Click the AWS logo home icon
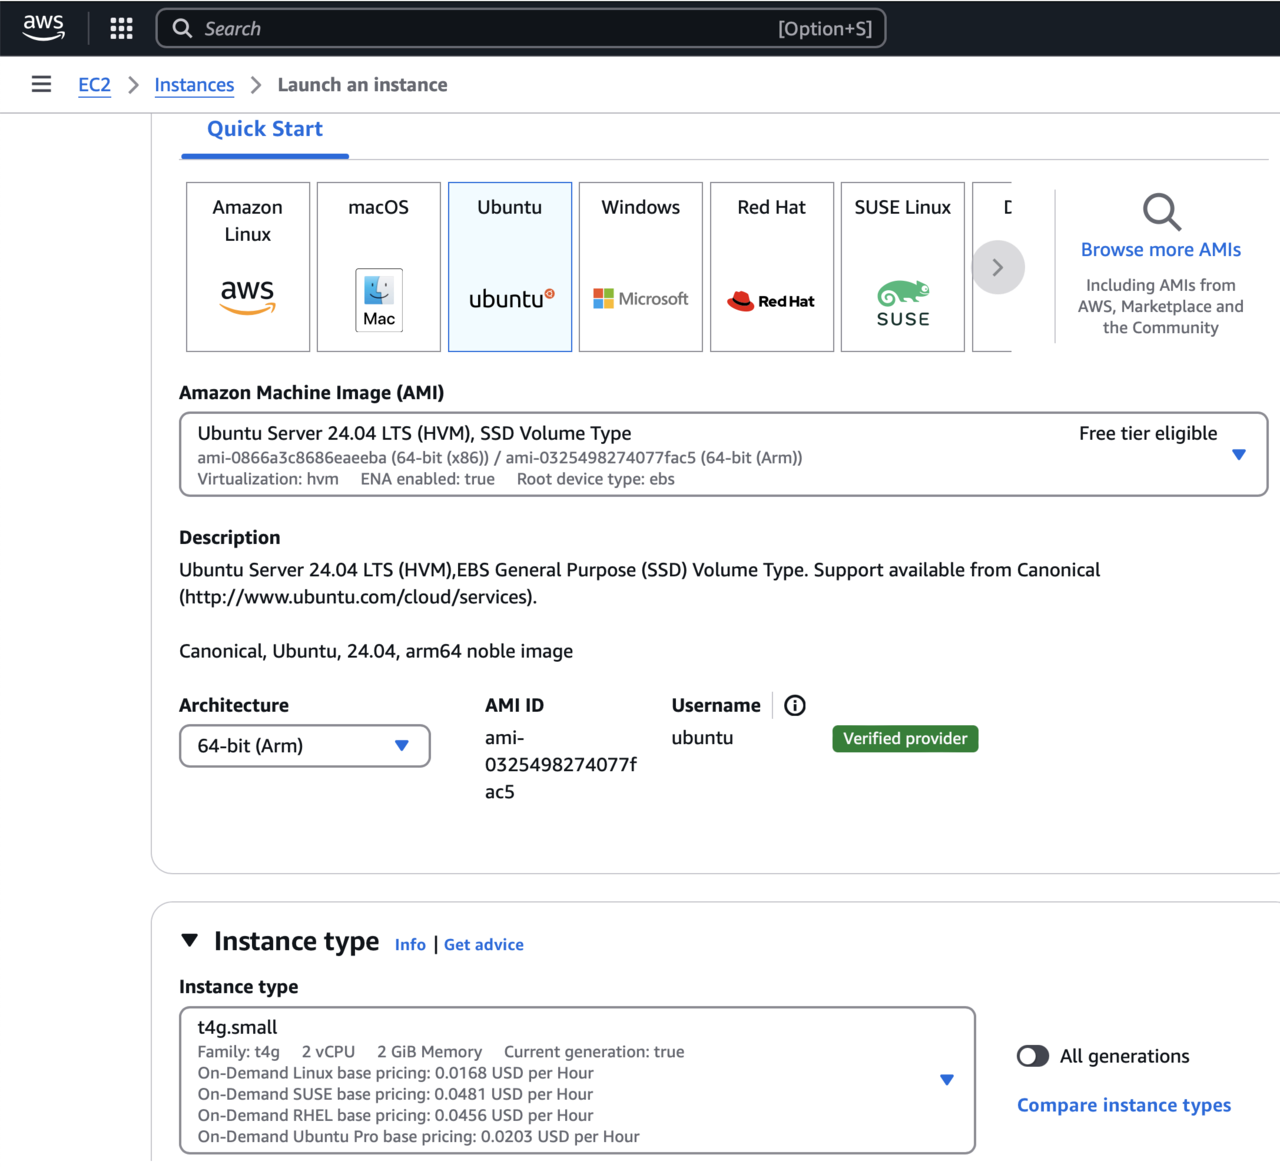Viewport: 1280px width, 1168px height. coord(44,28)
